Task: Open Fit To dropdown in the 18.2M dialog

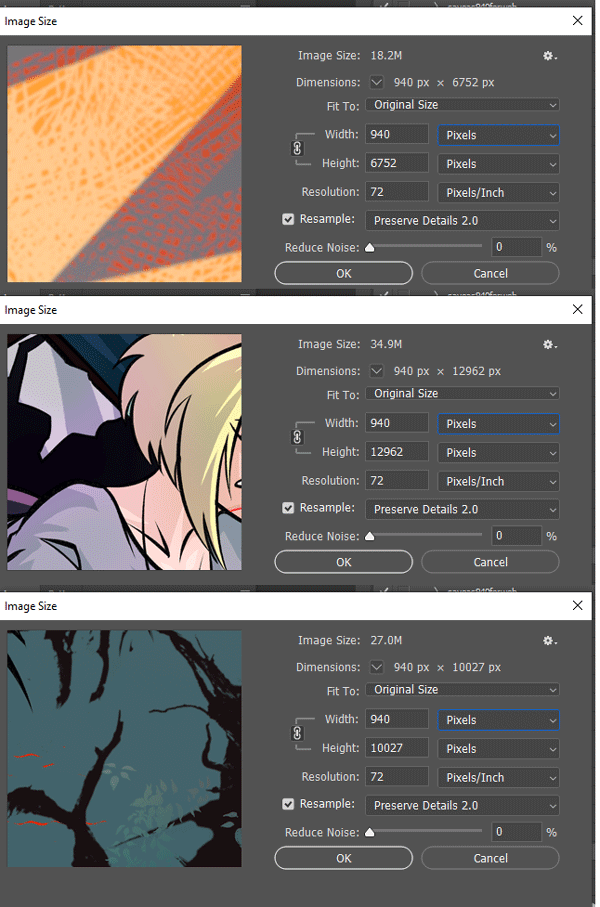Action: 462,105
